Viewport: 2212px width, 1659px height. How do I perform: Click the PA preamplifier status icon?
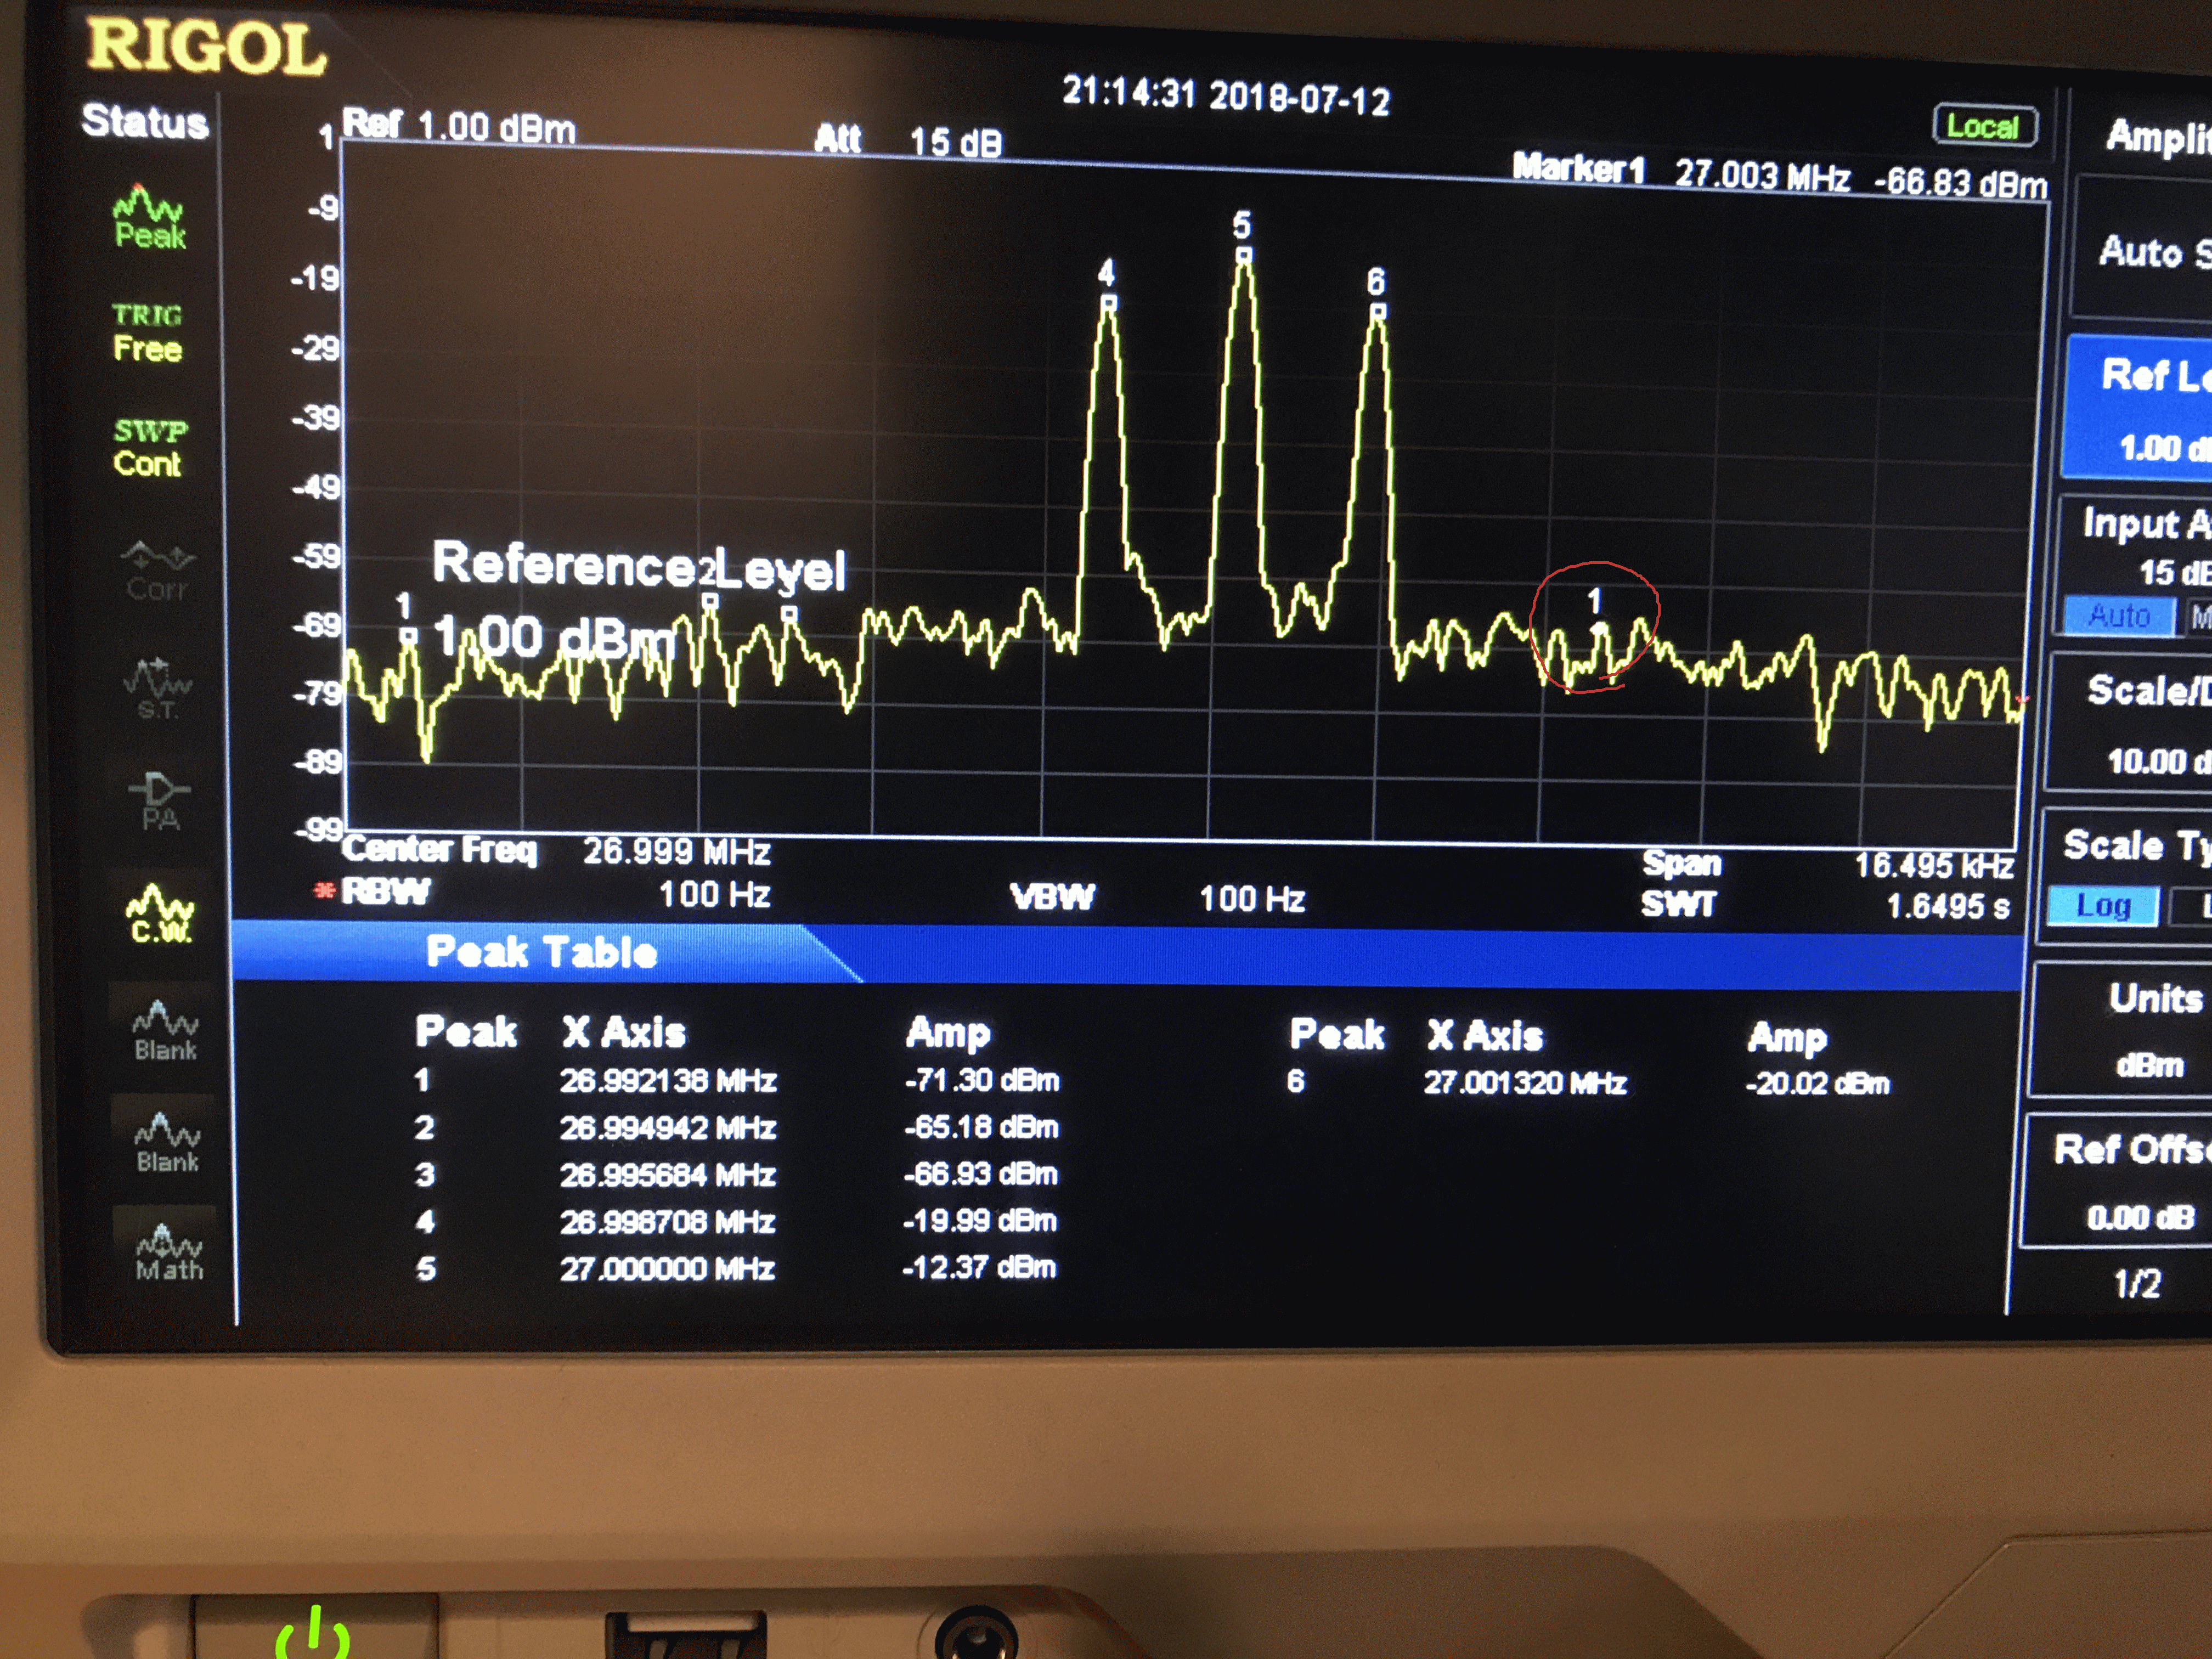(x=159, y=802)
